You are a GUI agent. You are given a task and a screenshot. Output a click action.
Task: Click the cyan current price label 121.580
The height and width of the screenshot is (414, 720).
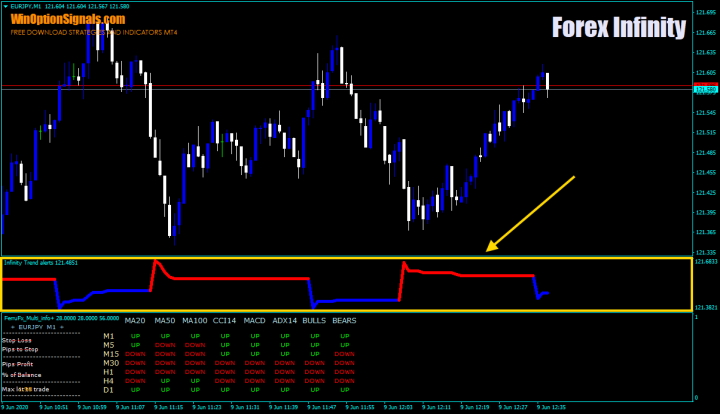click(x=706, y=90)
